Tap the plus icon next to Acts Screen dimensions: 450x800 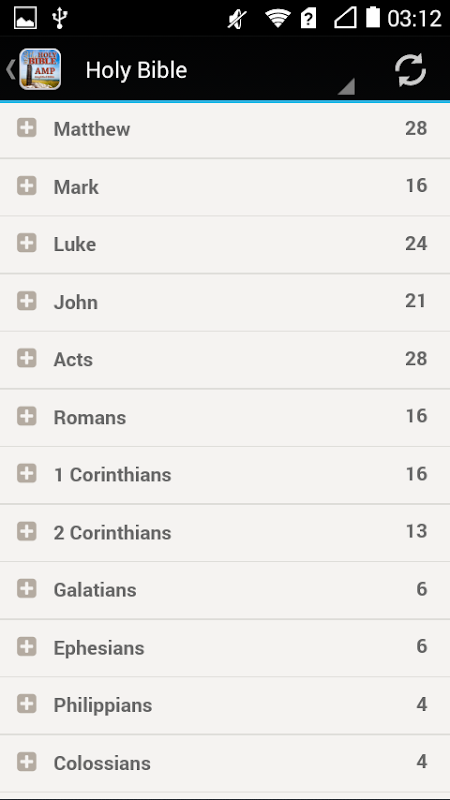tap(27, 358)
